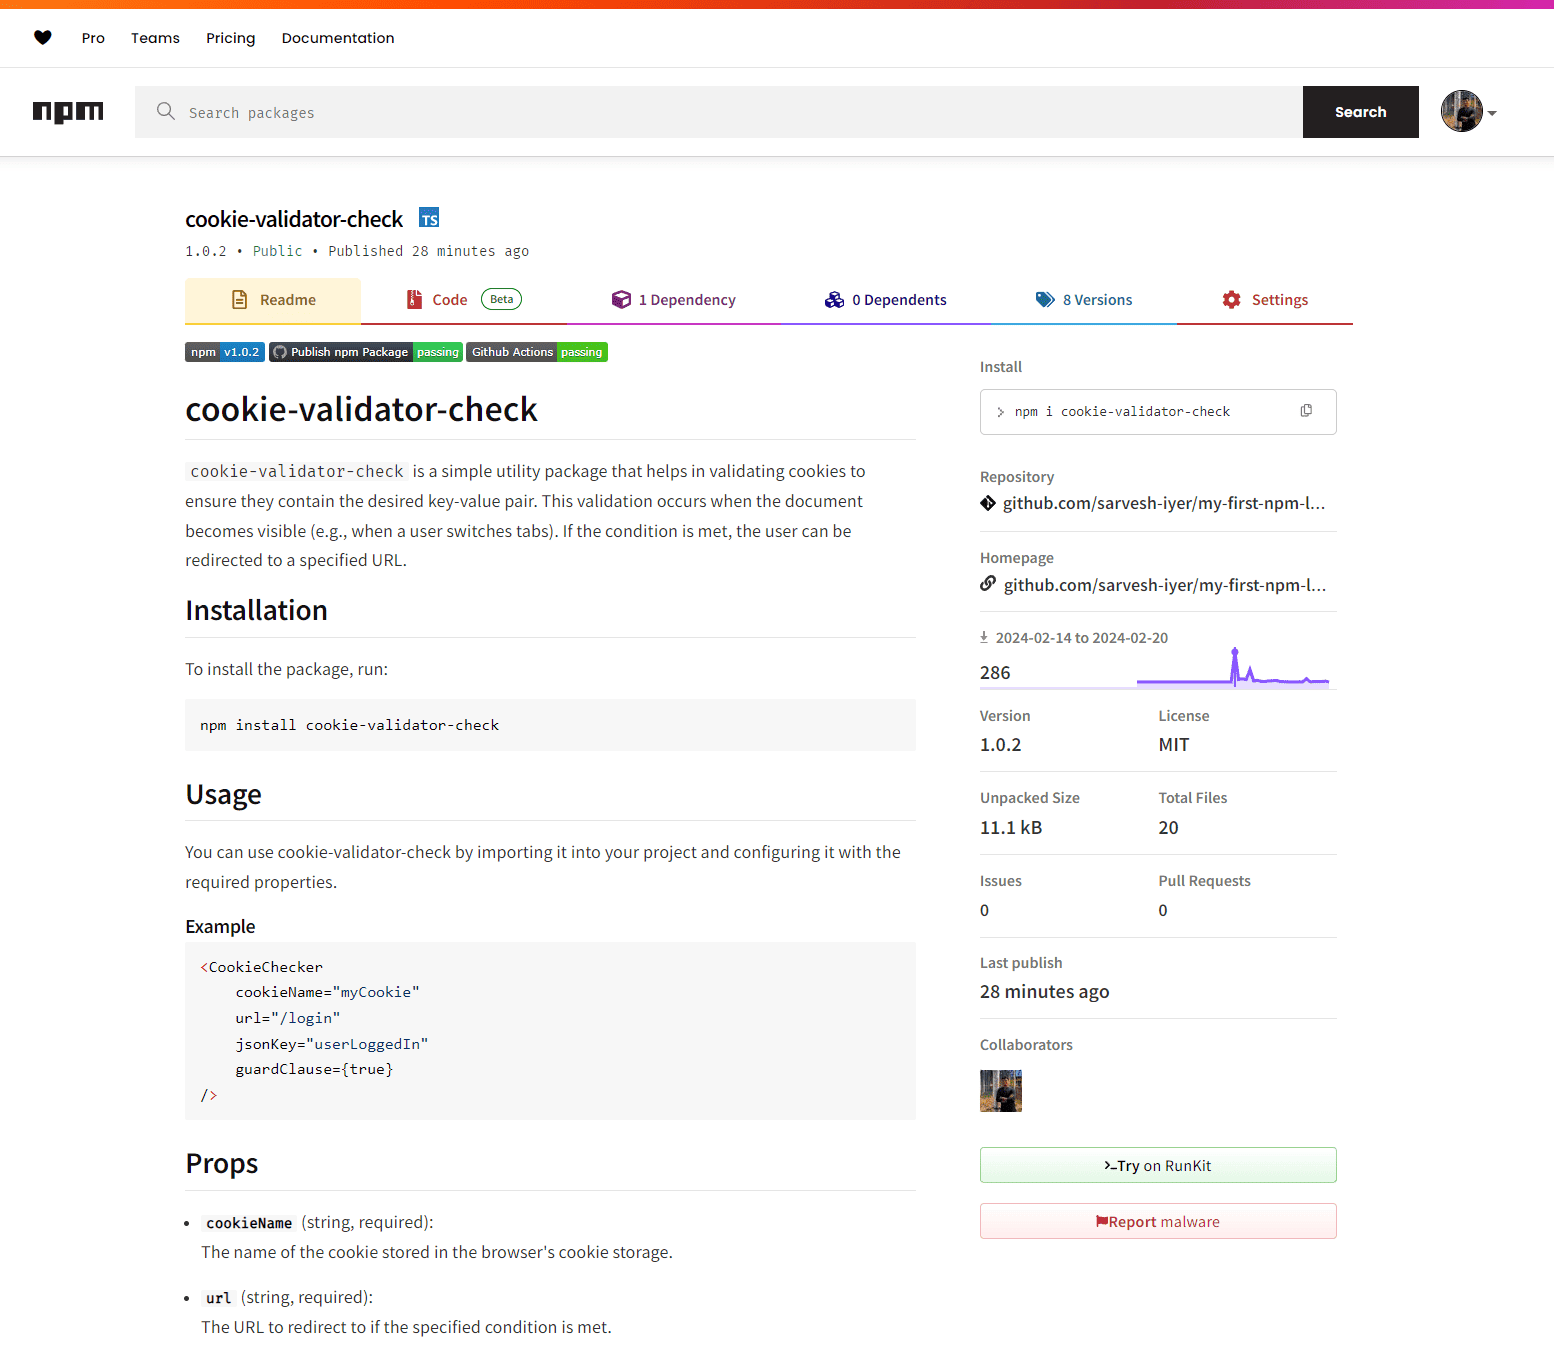
Task: Focus the Search packages input field
Action: tap(719, 112)
